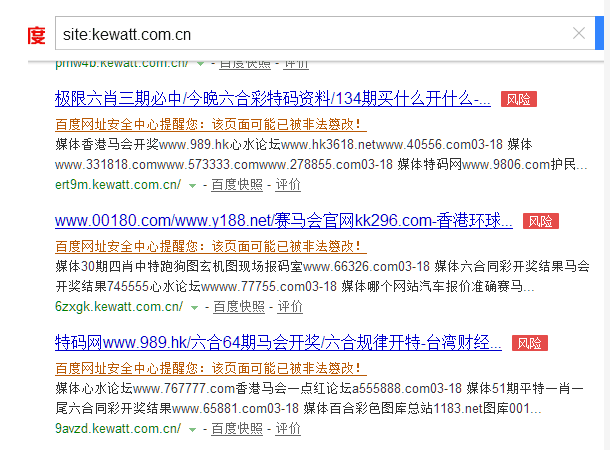Focus the site:kewatt.com.cn search field
Screen dimensions: 610x450
pyautogui.click(x=300, y=33)
